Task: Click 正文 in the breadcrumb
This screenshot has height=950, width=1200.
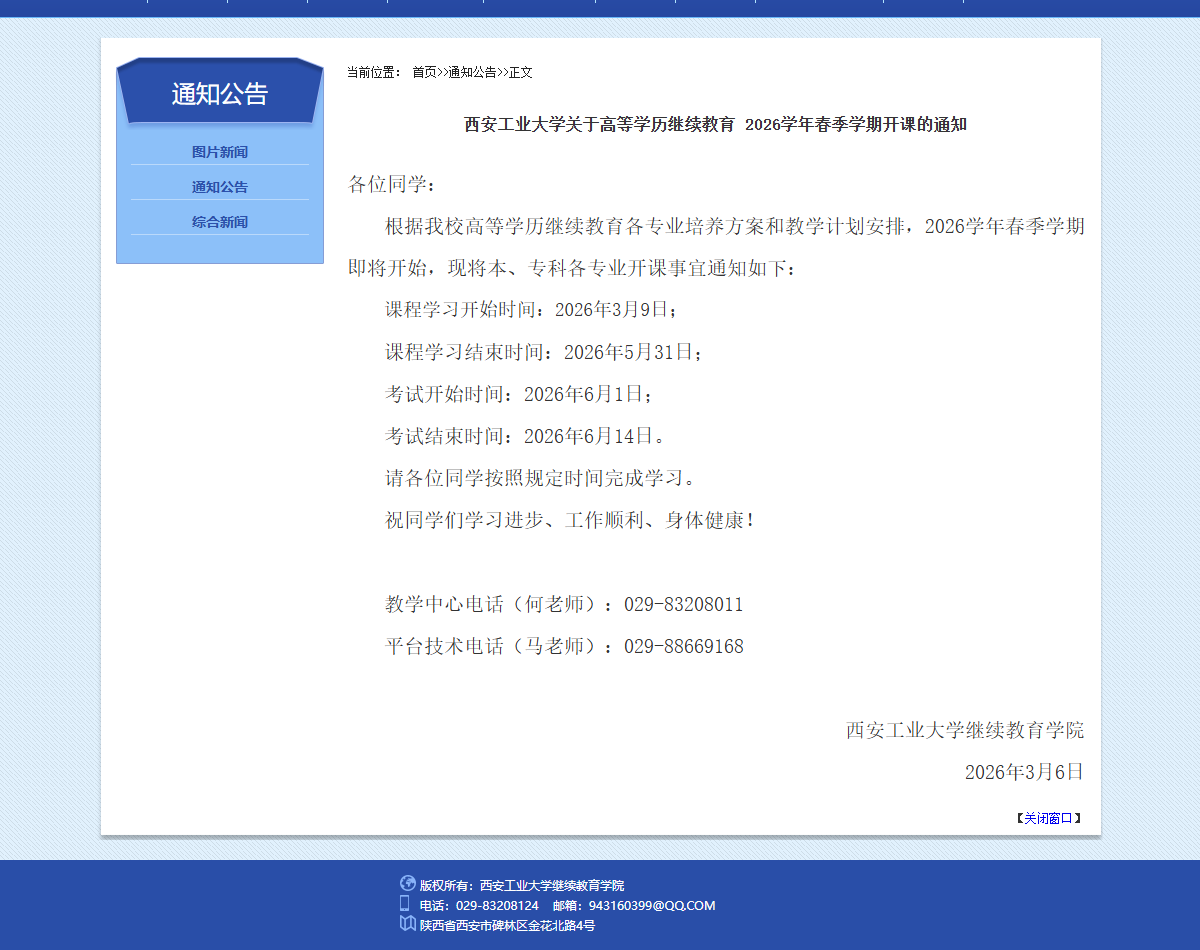Action: click(x=521, y=72)
